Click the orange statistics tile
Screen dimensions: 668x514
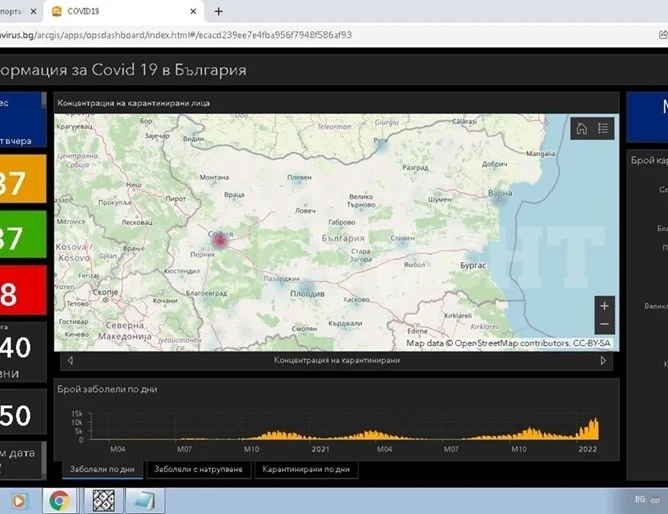(x=23, y=179)
